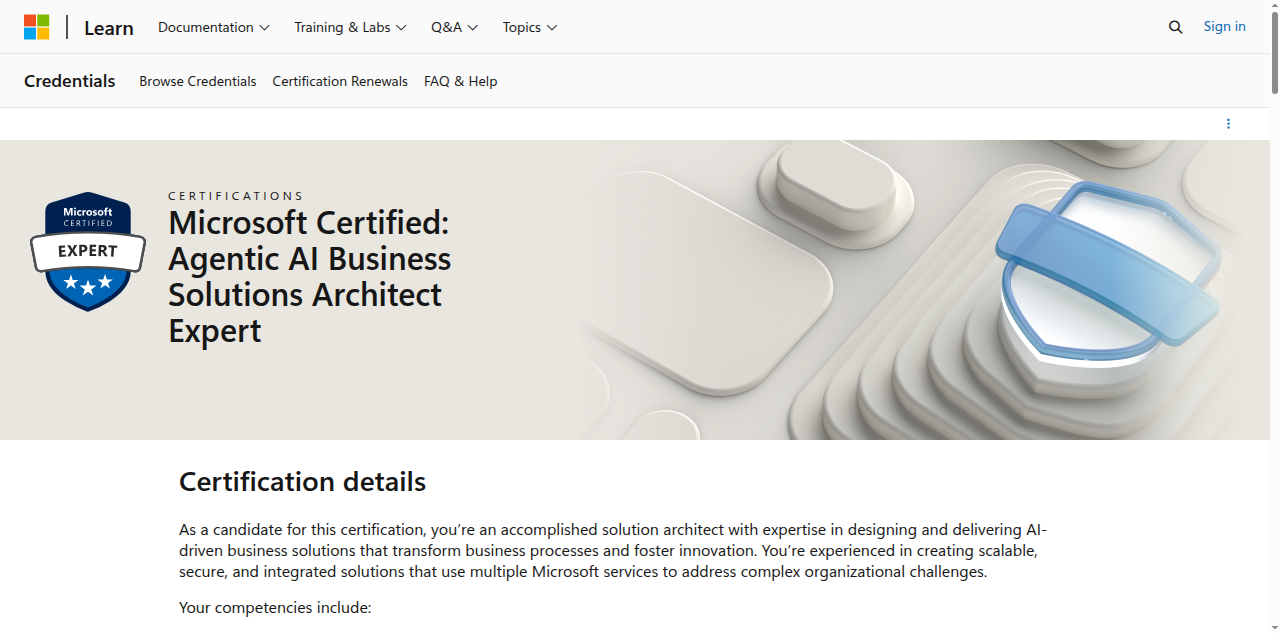This screenshot has height=633, width=1280.
Task: Expand the Training & Labs dropdown
Action: (x=350, y=27)
